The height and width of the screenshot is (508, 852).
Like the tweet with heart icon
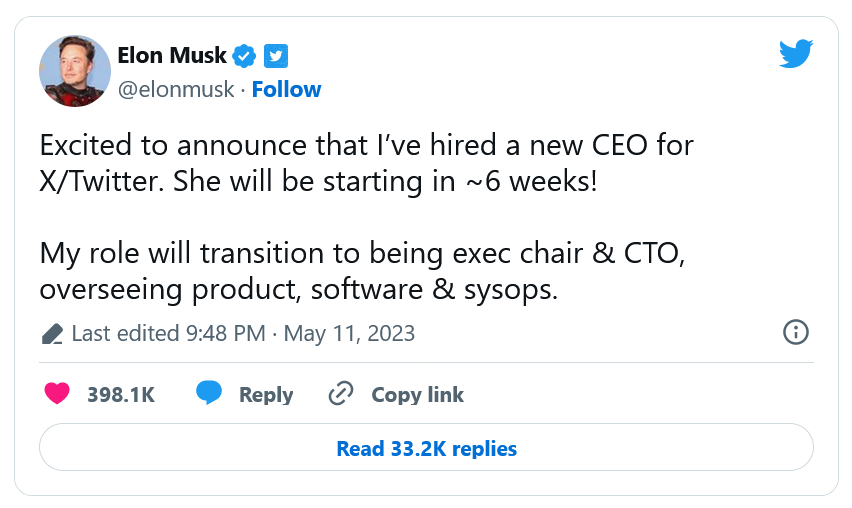tap(58, 394)
